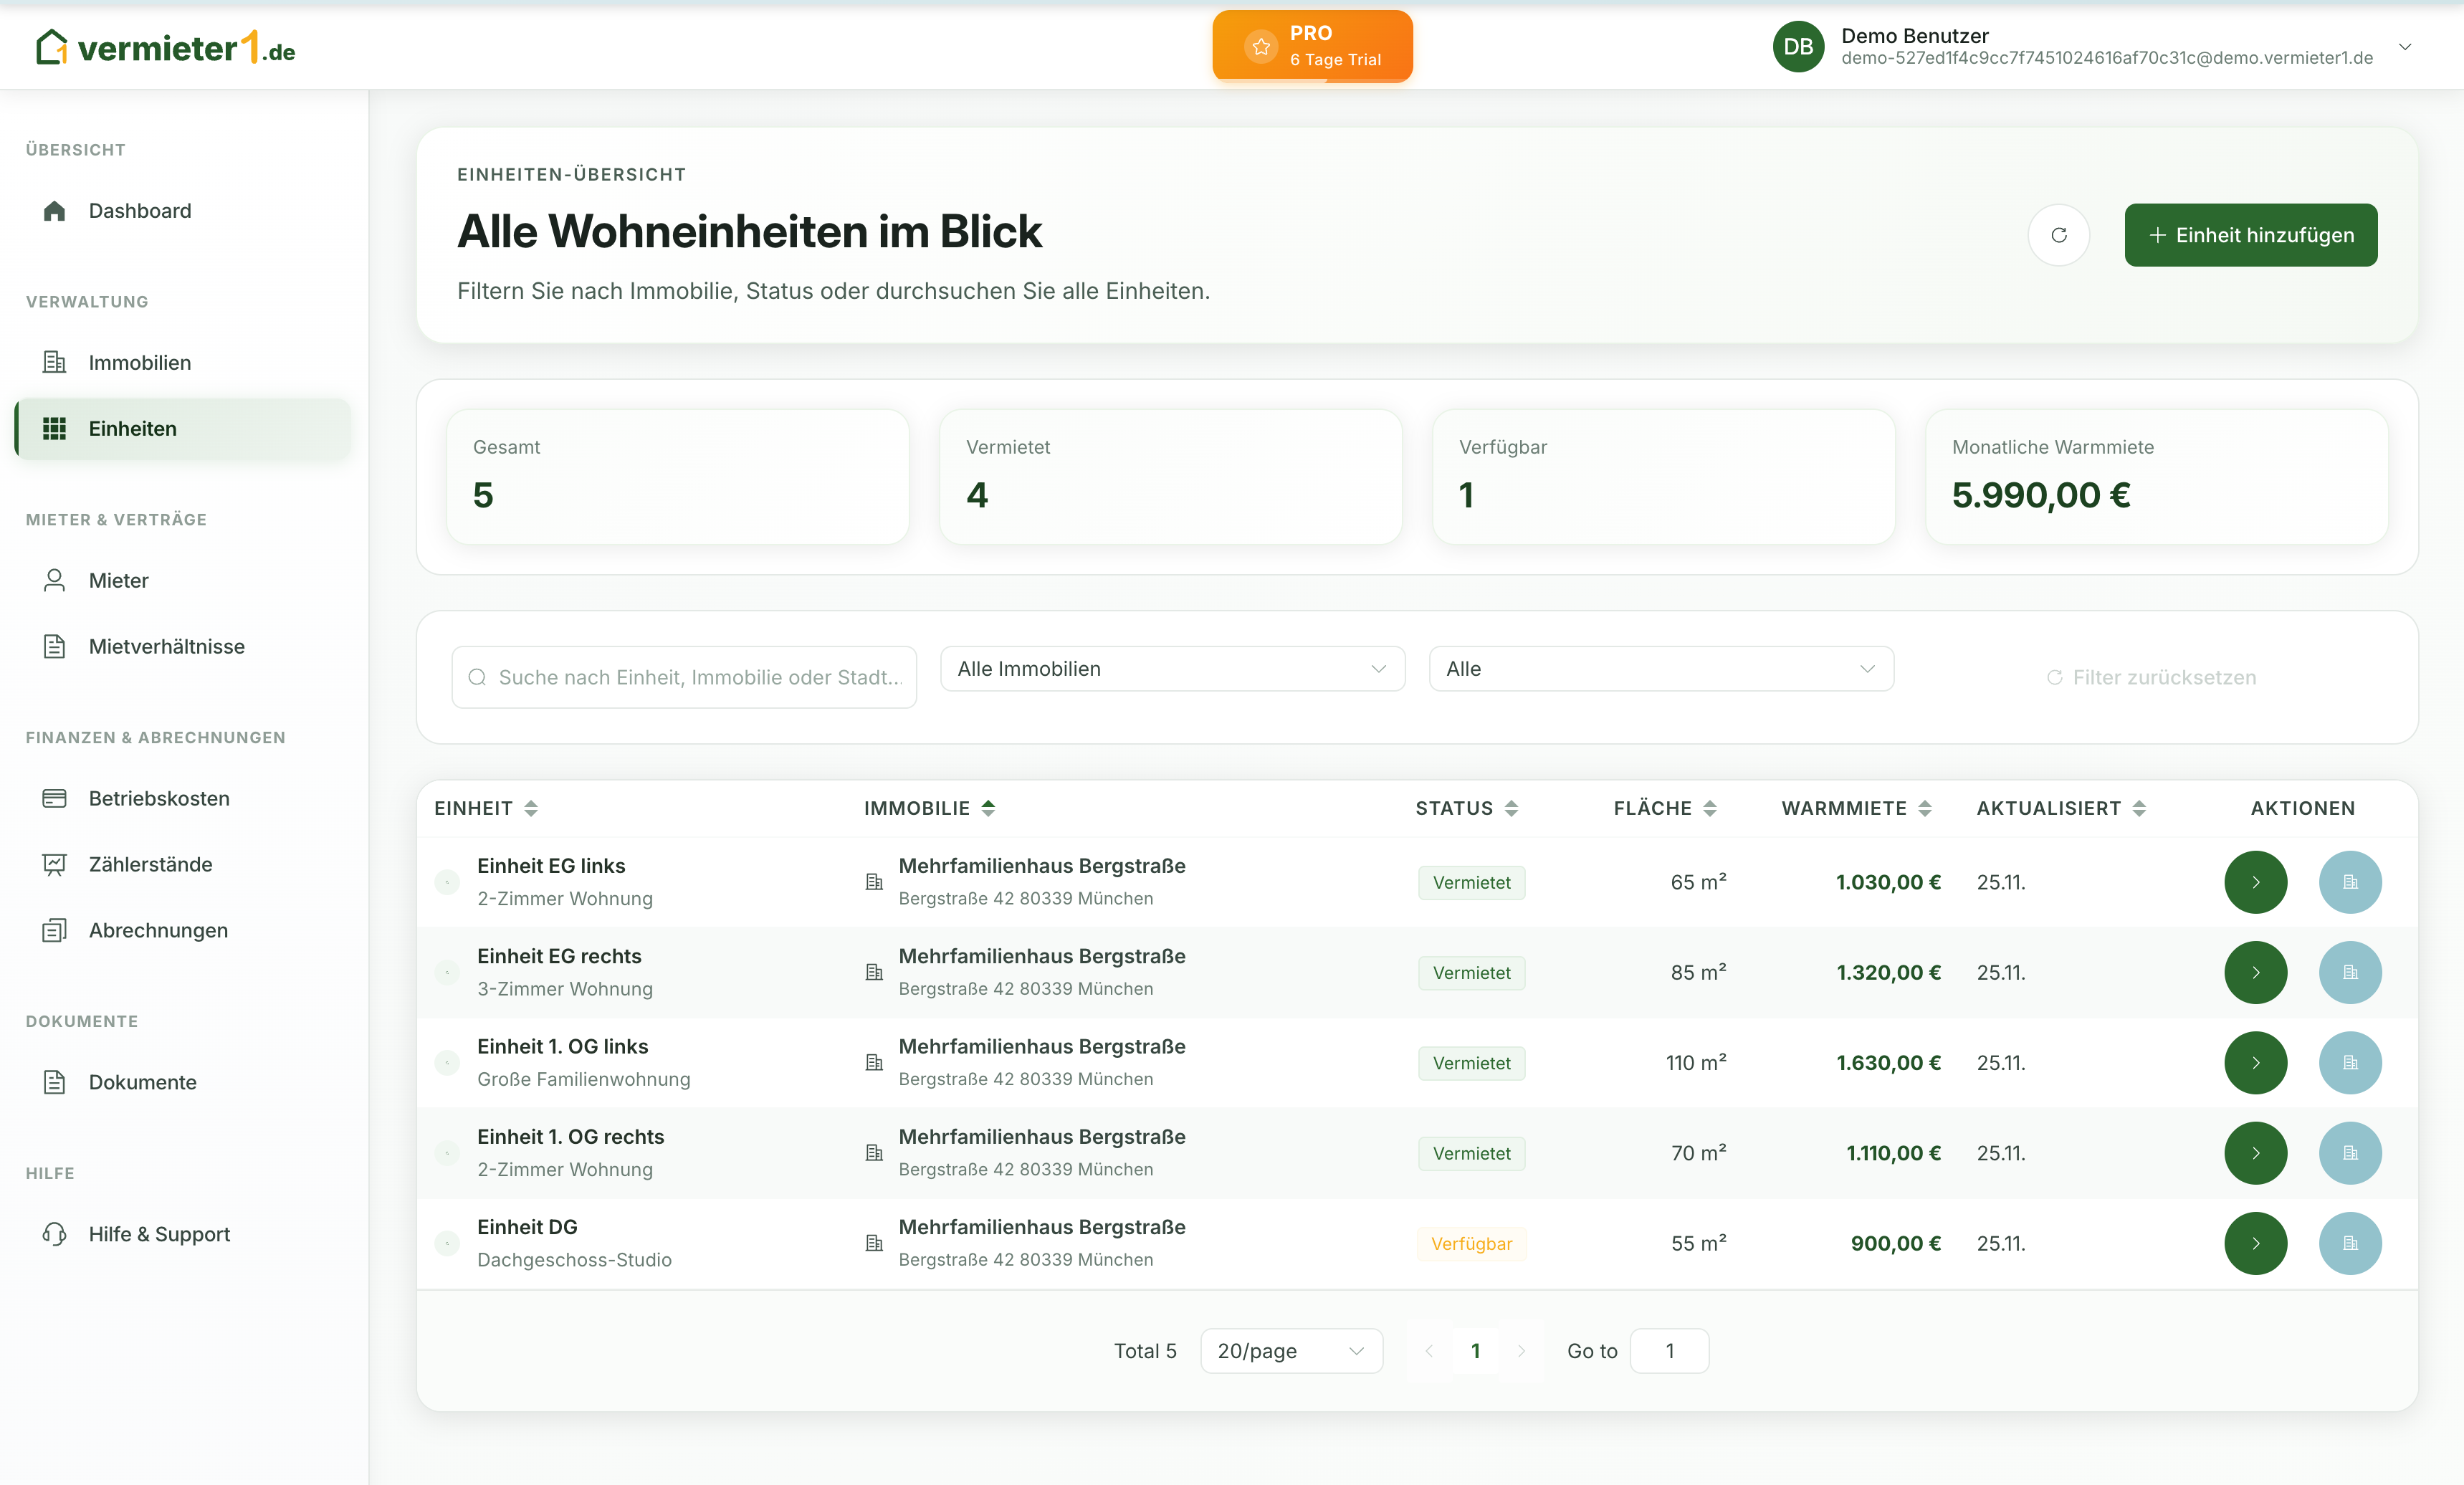Click Einheit hinzufügen
Image resolution: width=2464 pixels, height=1485 pixels.
click(x=2251, y=235)
